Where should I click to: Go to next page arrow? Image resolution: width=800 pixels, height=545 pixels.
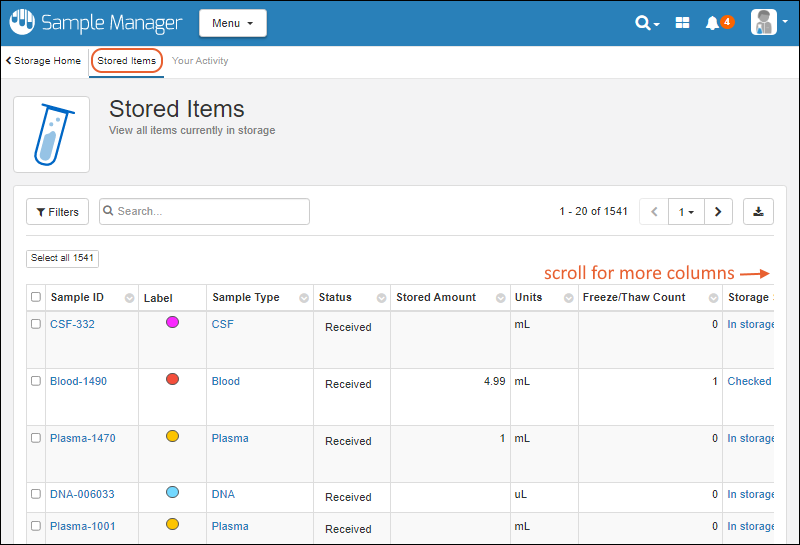(718, 211)
